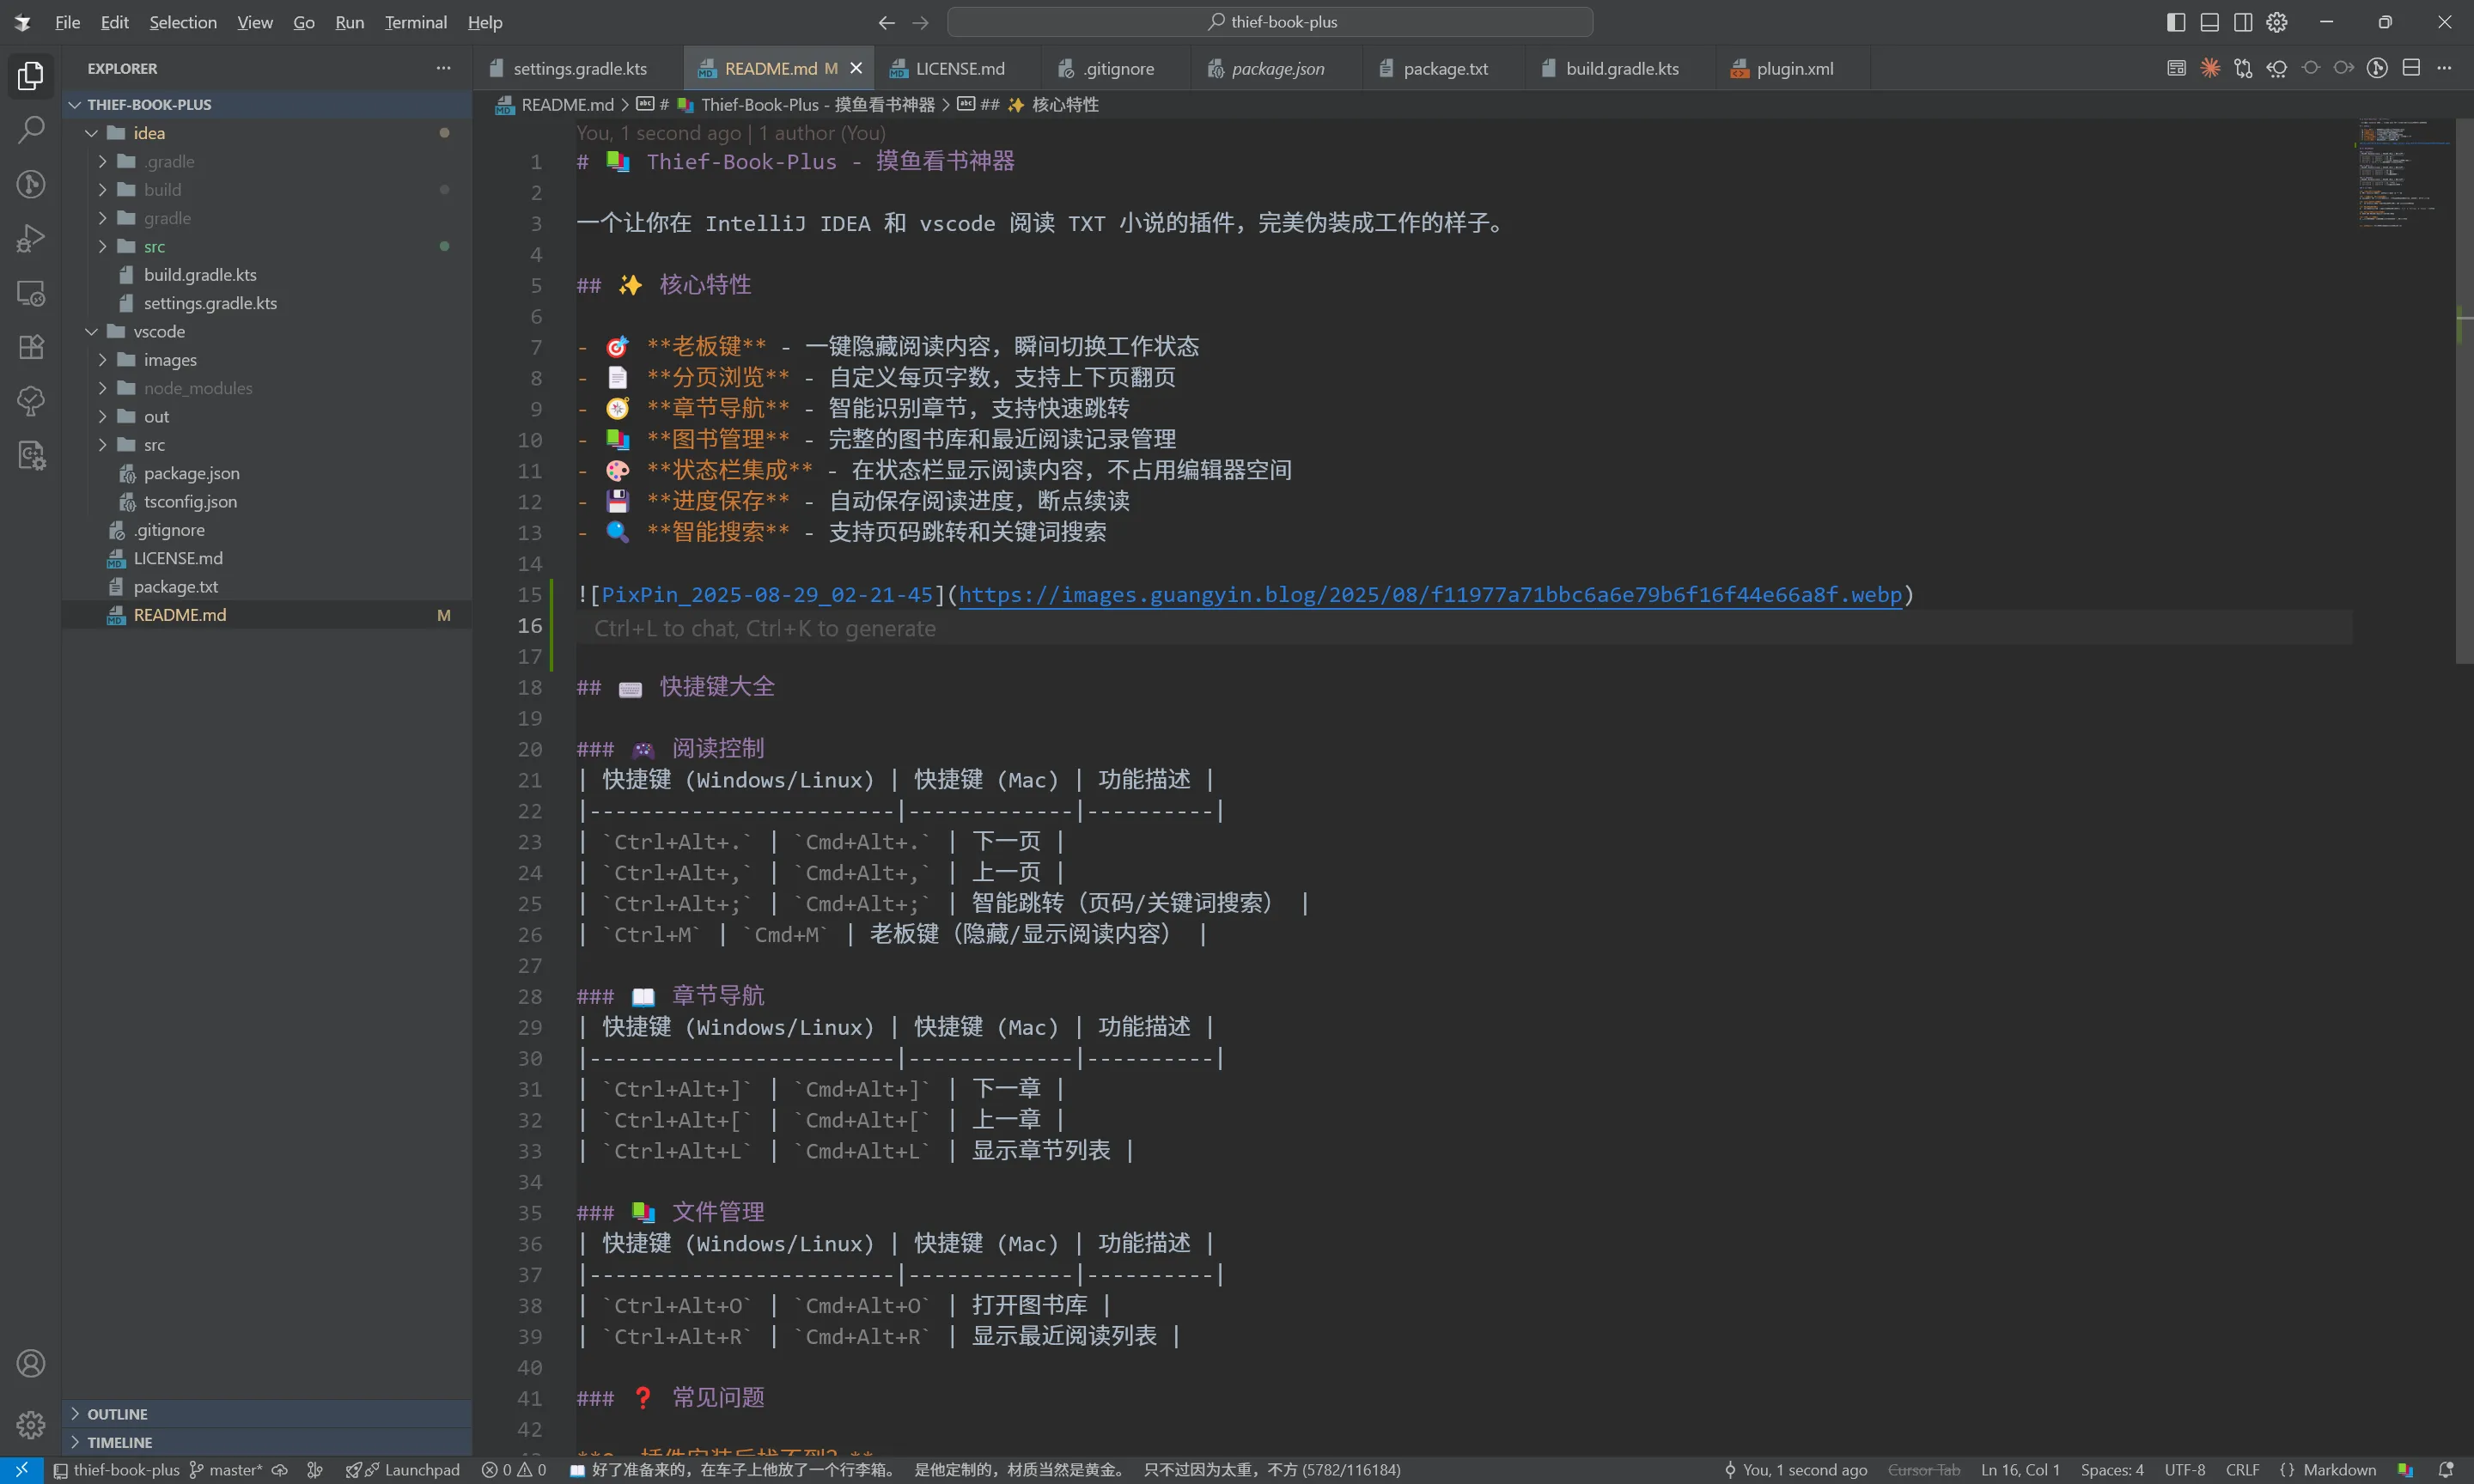Screen dimensions: 2474x1484
Task: Open Explorer Views and More Actions ellipsis
Action: coord(443,68)
